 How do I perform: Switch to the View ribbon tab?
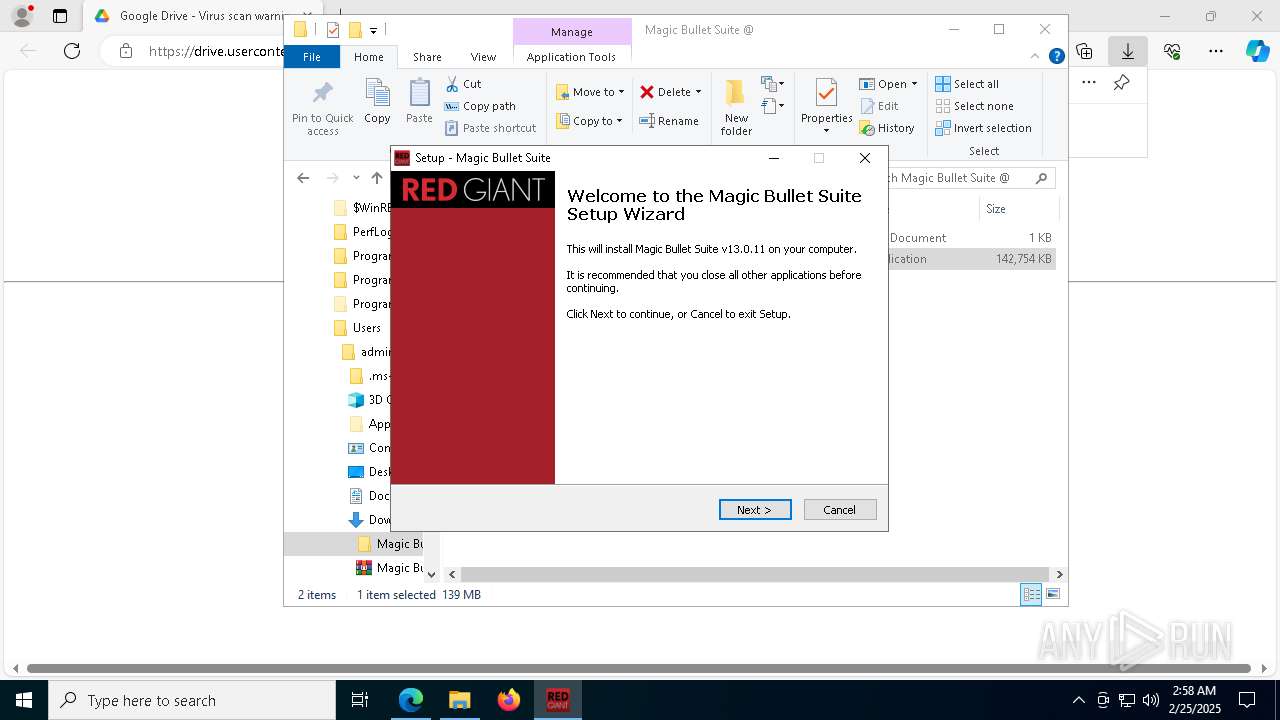[x=483, y=57]
